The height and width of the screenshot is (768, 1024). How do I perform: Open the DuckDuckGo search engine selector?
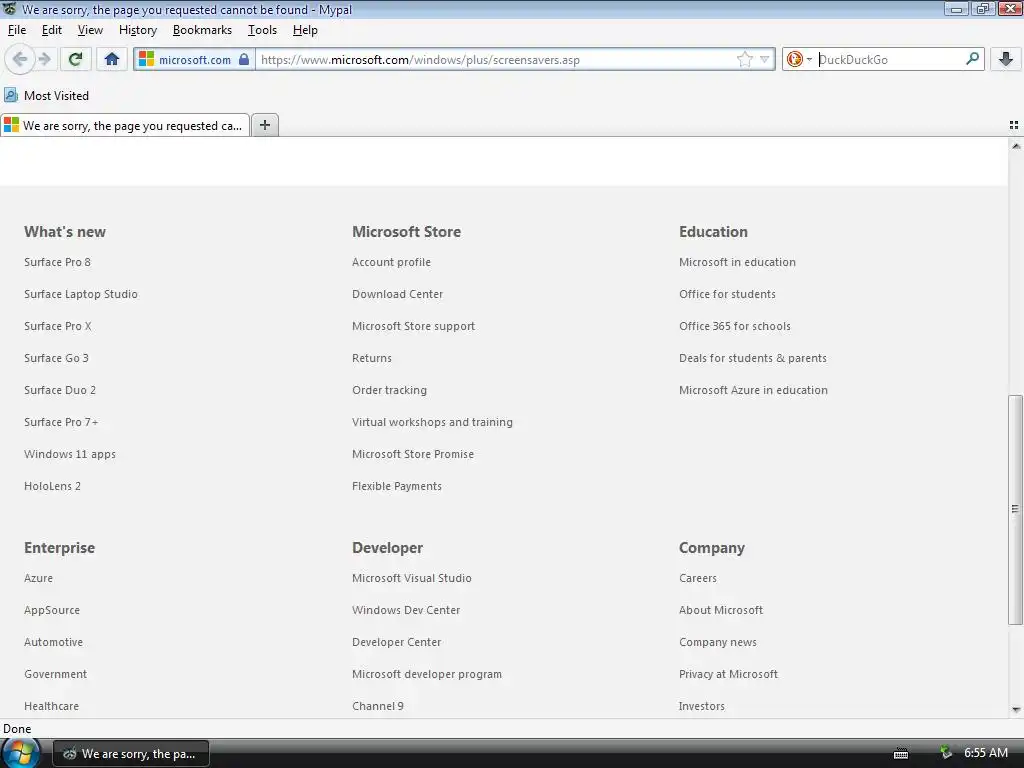tap(799, 59)
